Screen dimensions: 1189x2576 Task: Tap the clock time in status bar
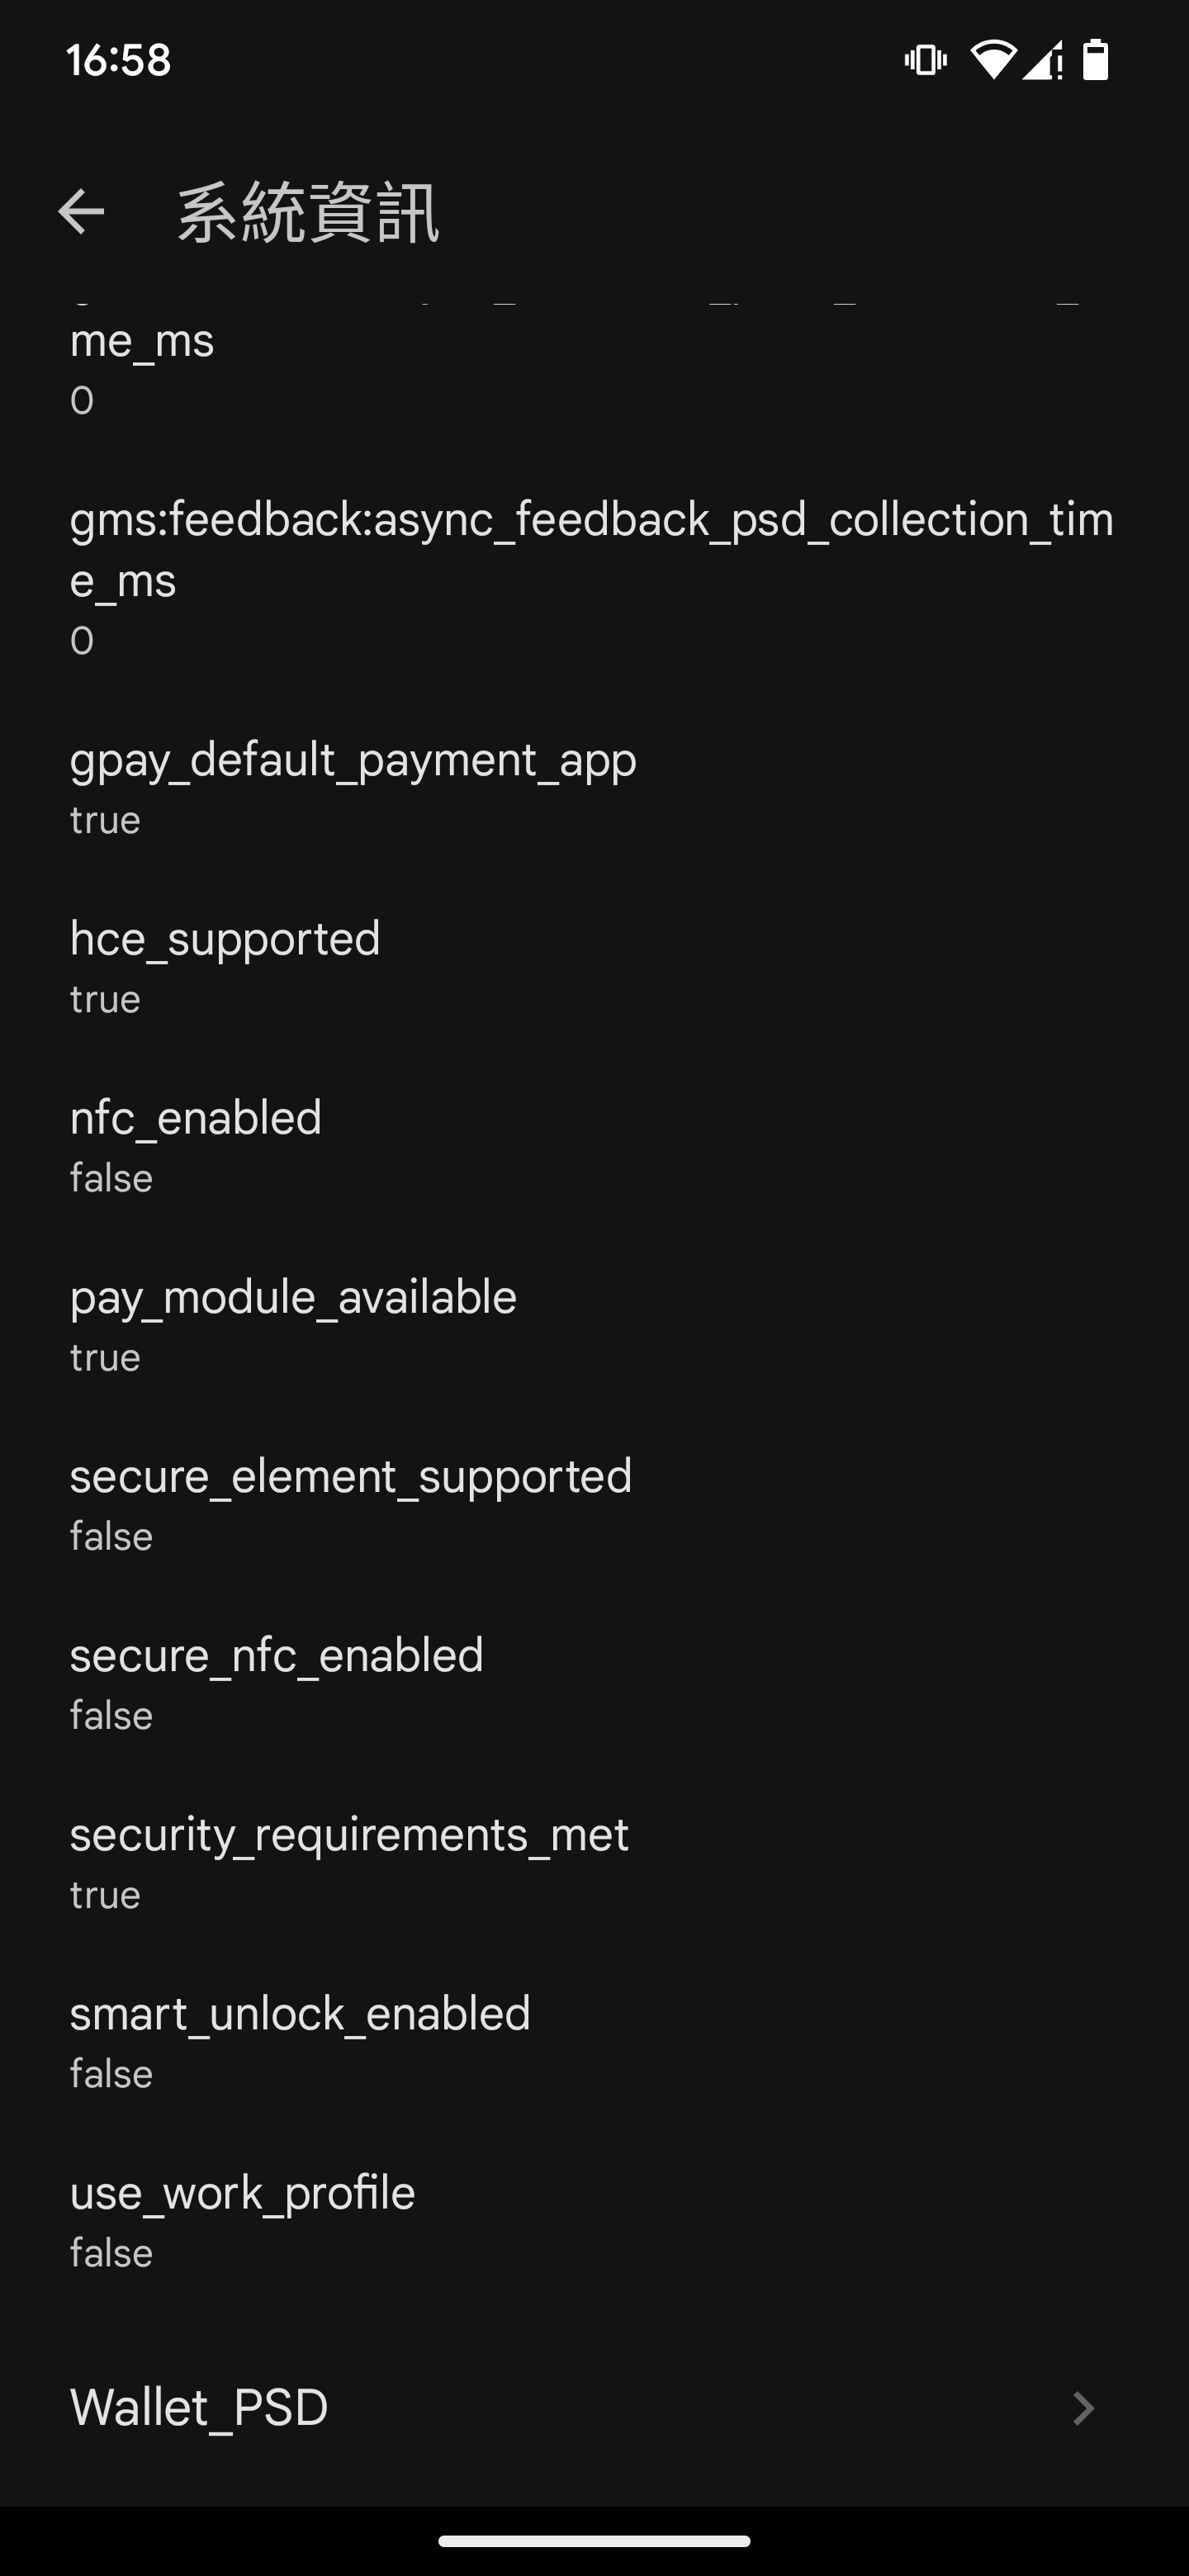point(119,60)
